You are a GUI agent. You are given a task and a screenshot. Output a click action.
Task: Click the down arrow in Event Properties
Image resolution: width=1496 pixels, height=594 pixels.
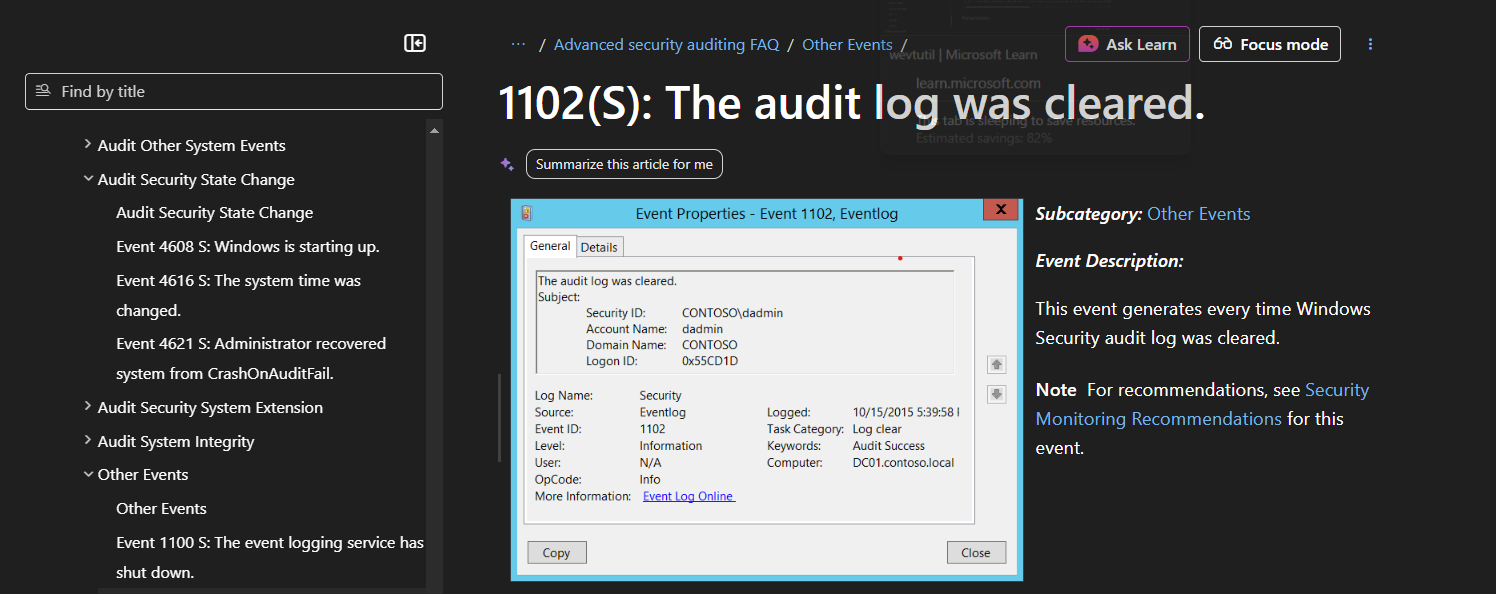tap(996, 394)
